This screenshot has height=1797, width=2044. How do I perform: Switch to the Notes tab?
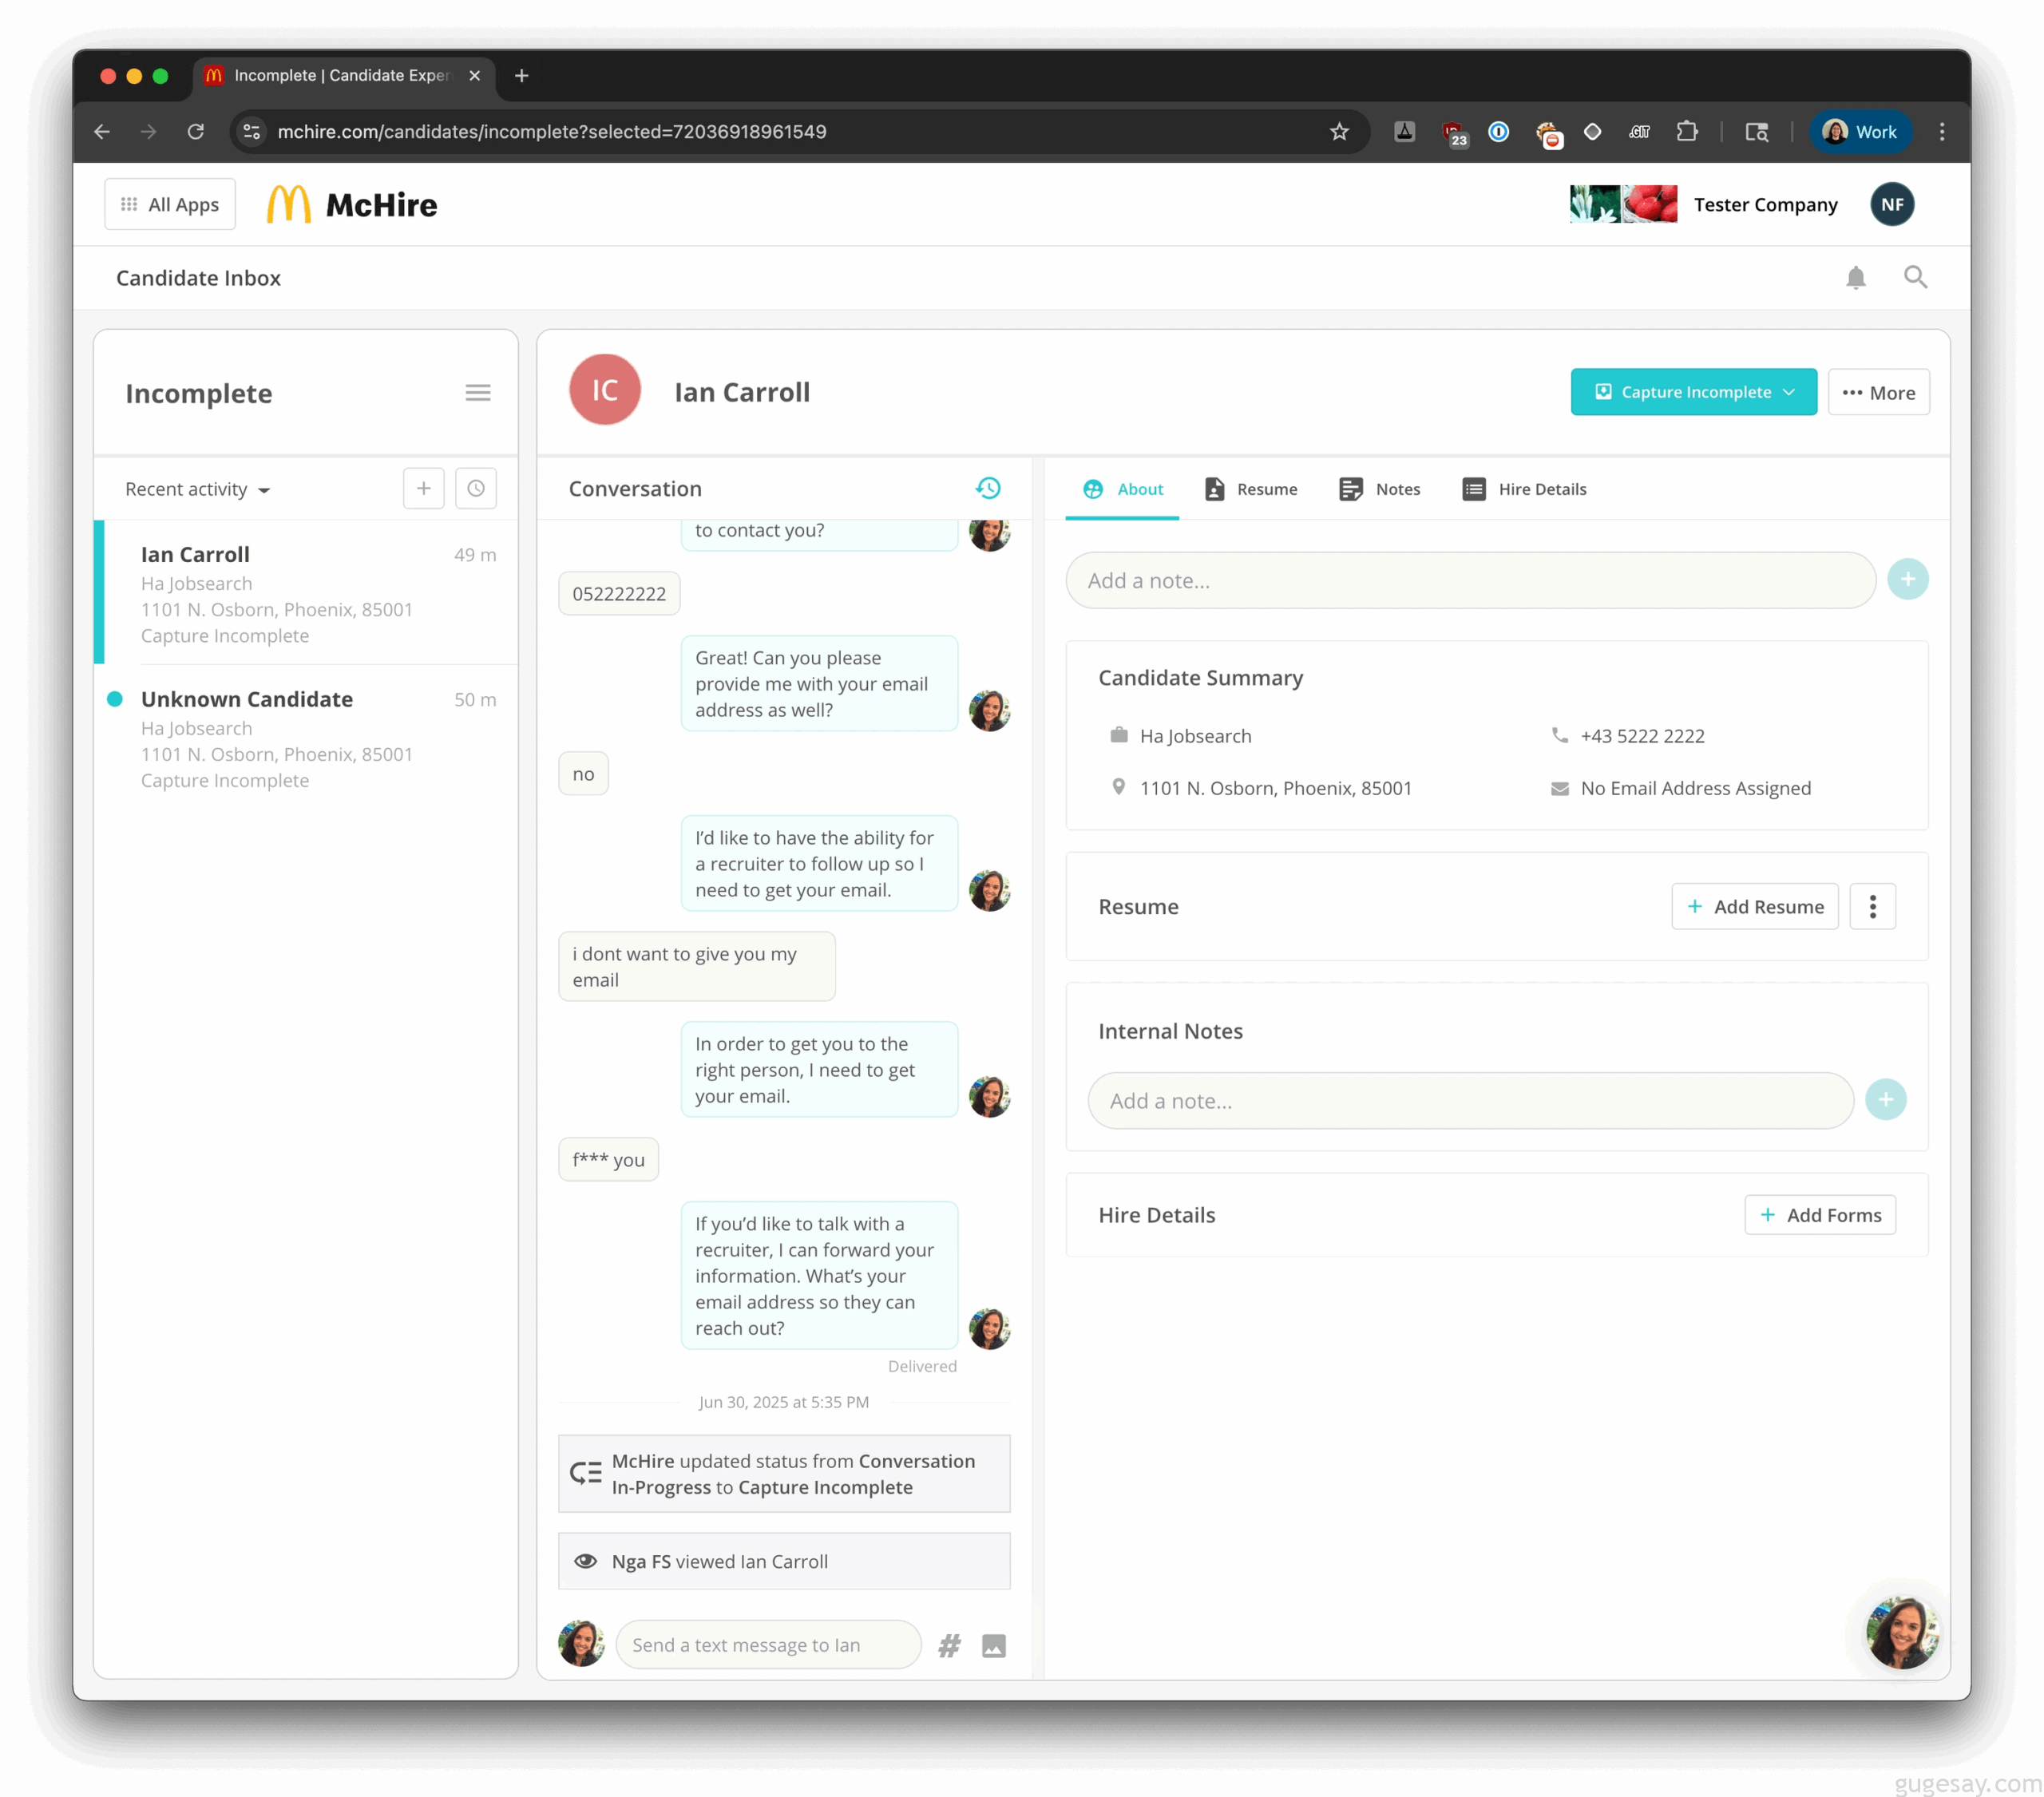click(1380, 489)
